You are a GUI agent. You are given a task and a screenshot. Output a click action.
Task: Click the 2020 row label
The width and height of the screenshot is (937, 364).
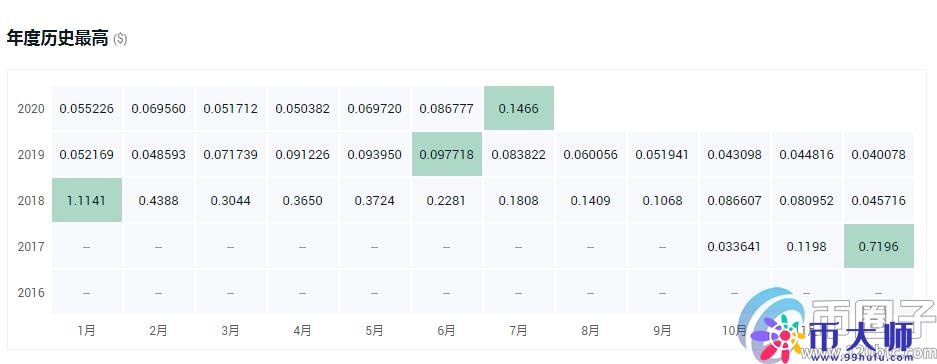point(31,109)
